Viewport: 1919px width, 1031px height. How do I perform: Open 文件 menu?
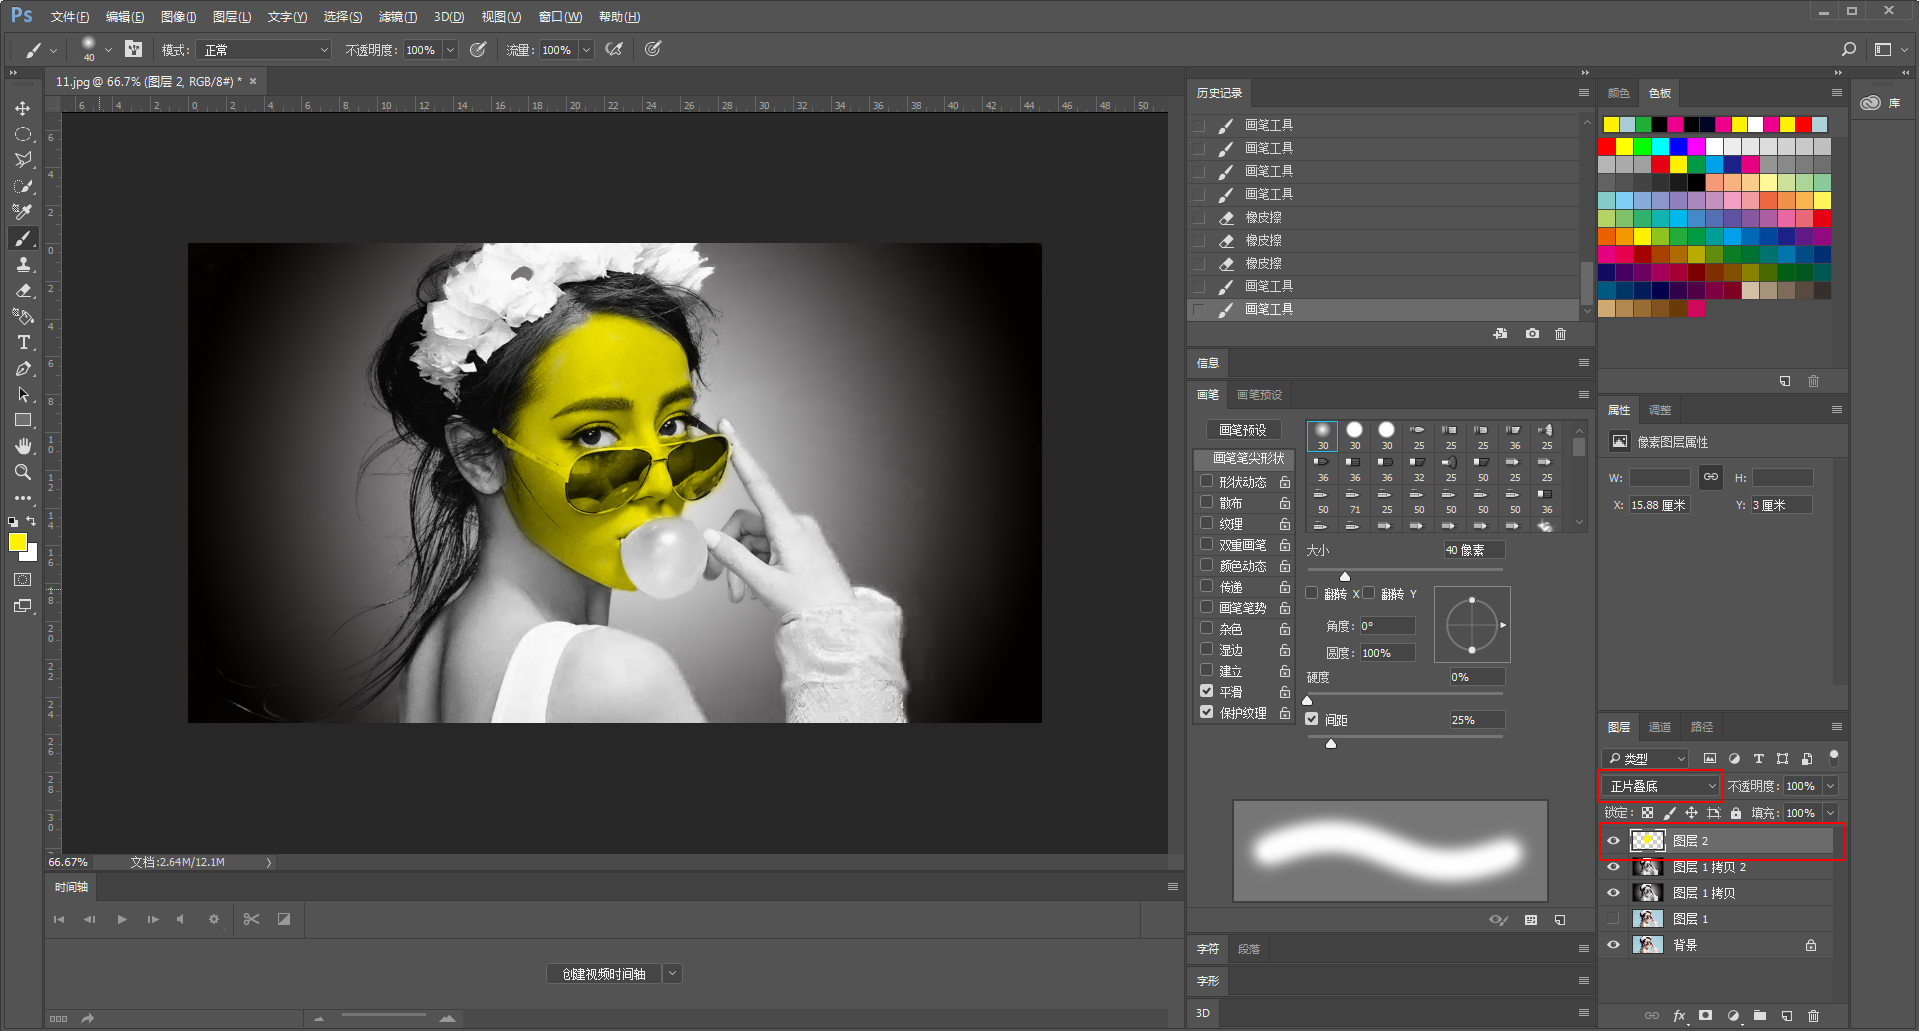(70, 17)
